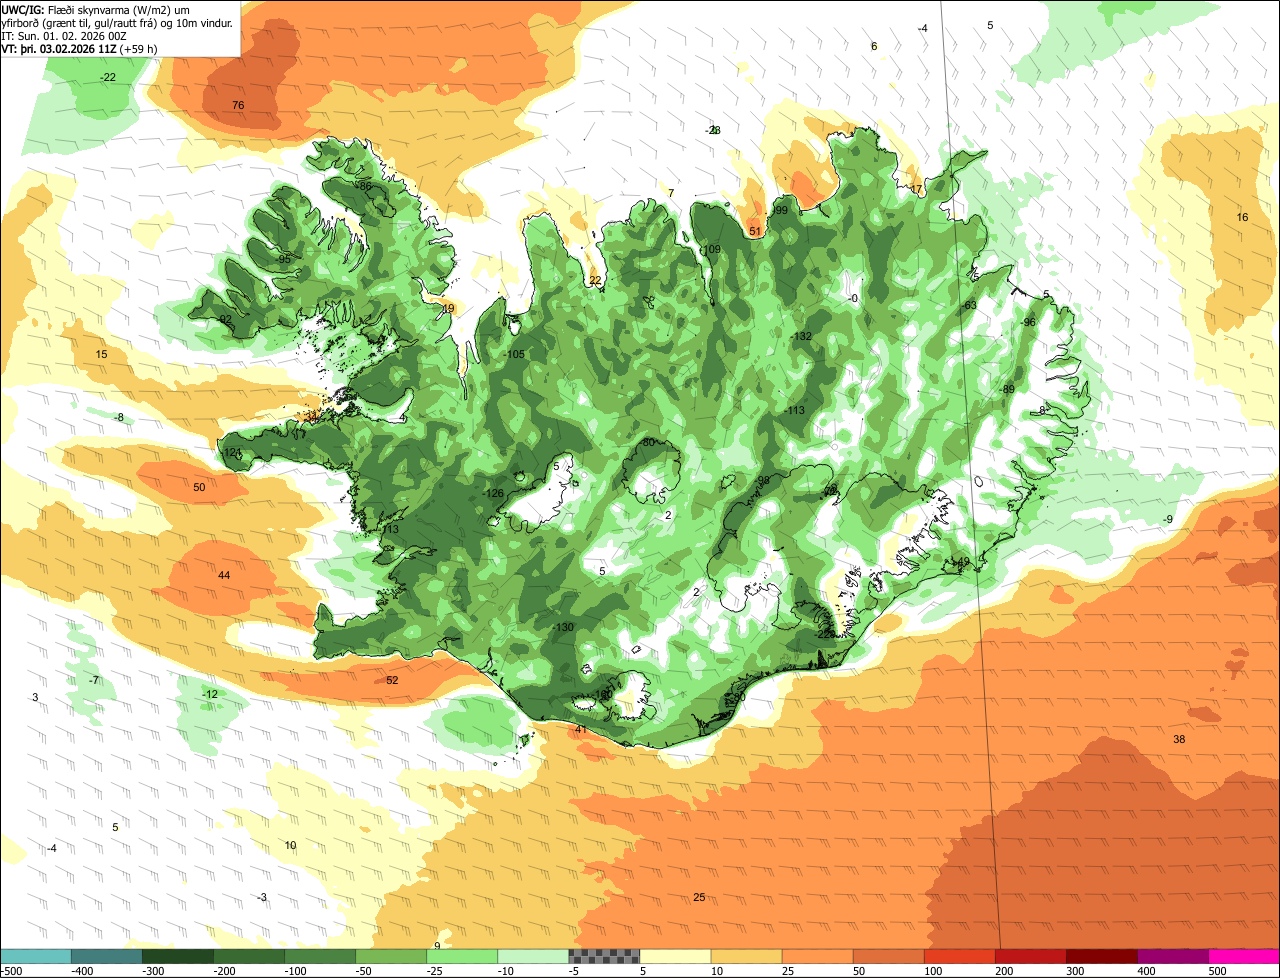Image resolution: width=1280 pixels, height=978 pixels.
Task: Click the map value -96
Action: pyautogui.click(x=1028, y=322)
